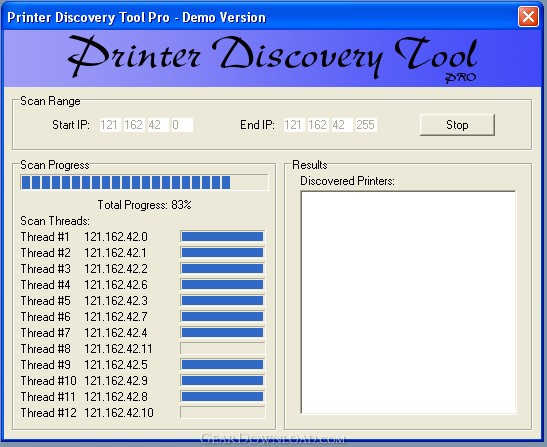Image resolution: width=547 pixels, height=447 pixels.
Task: Select Thread #4 IP address 121.162.42.6
Action: coord(116,285)
